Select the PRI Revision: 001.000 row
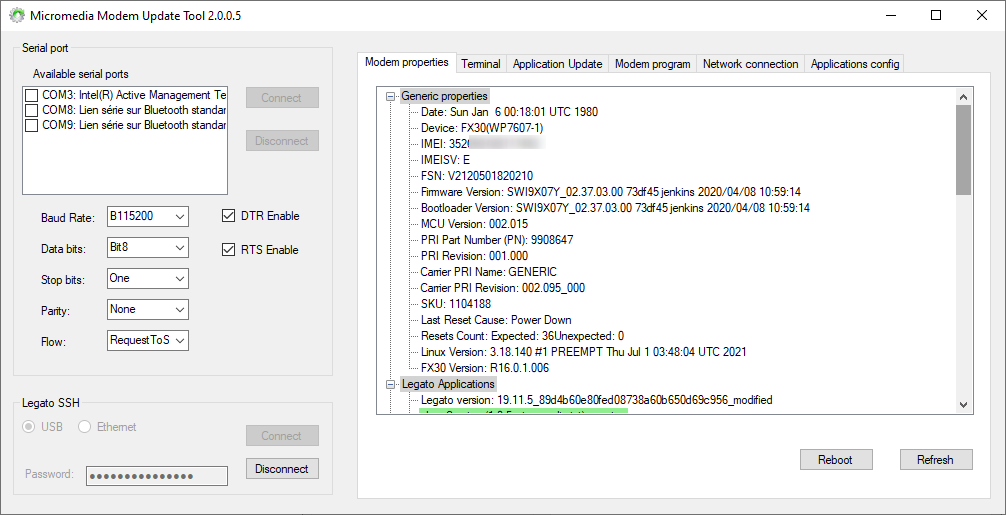Screen dimensions: 1006x515 475,257
